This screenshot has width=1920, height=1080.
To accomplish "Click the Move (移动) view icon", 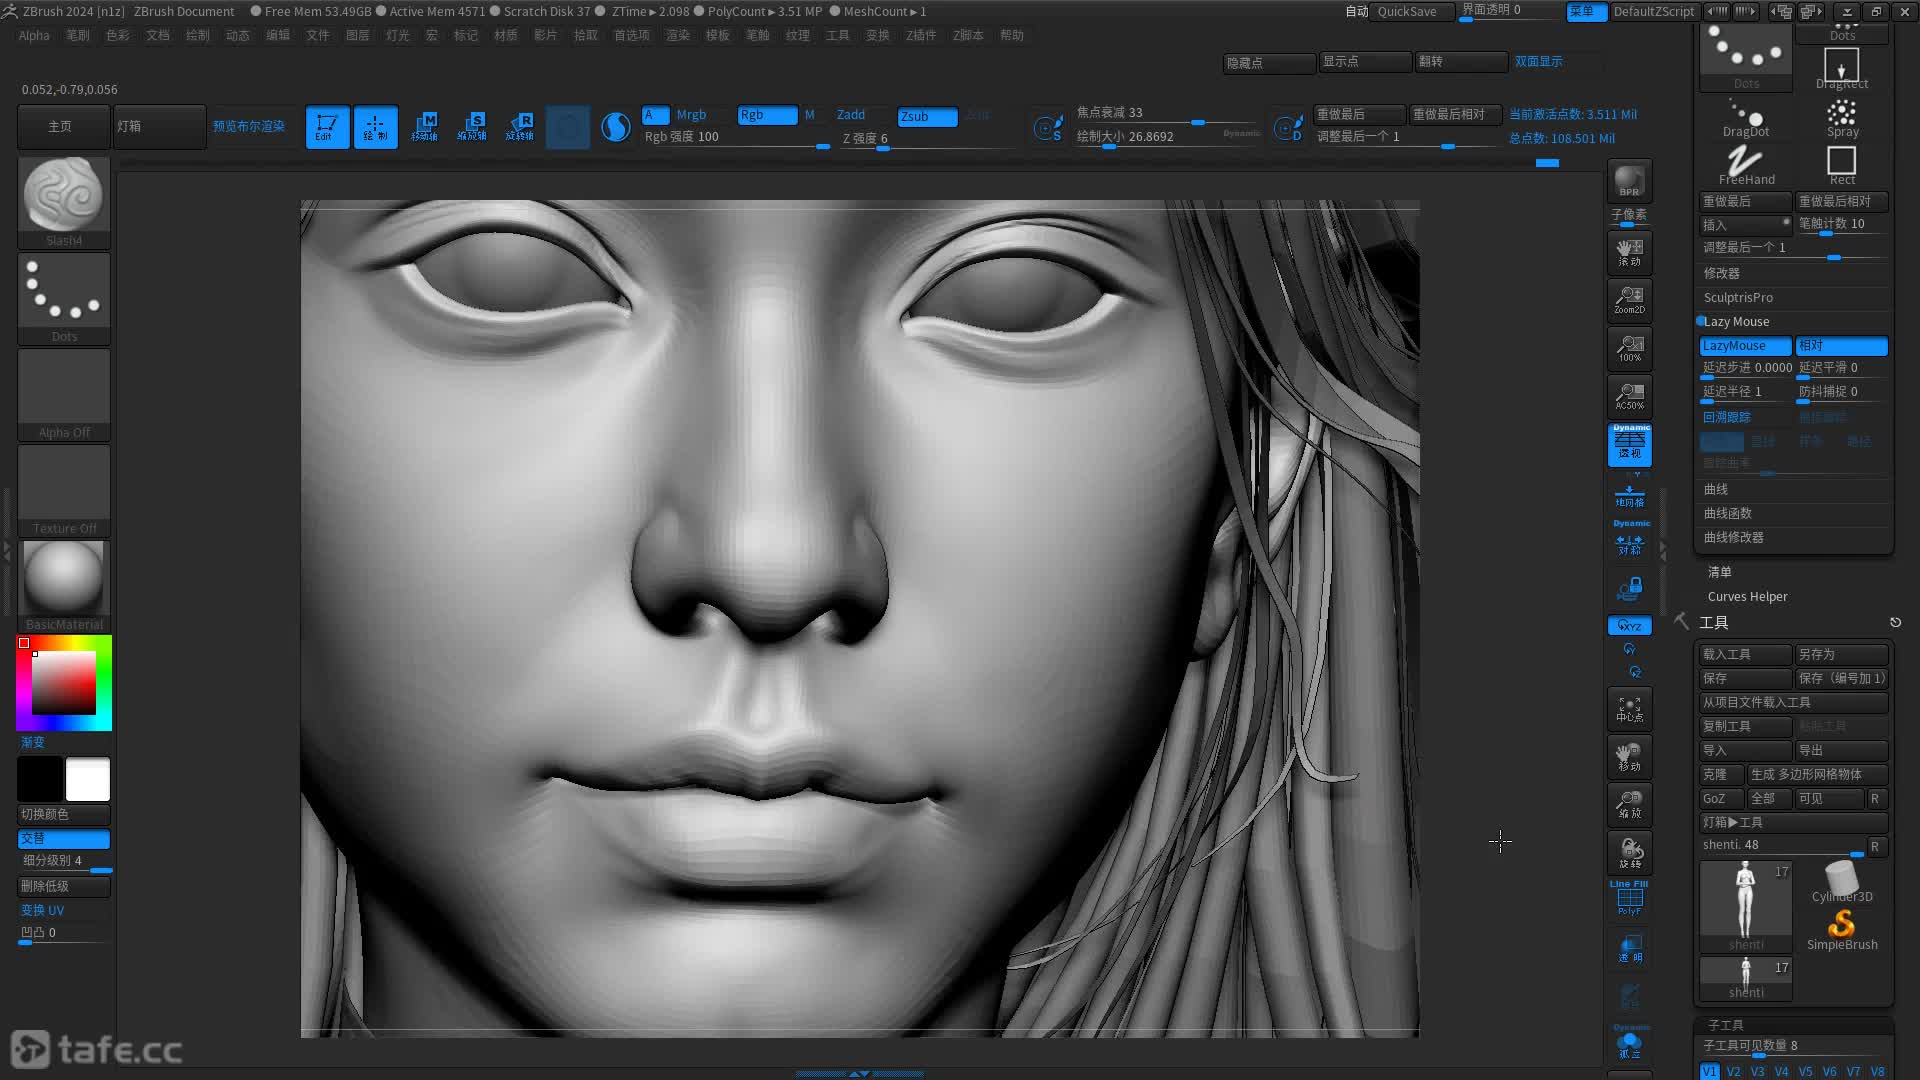I will 1629,757.
